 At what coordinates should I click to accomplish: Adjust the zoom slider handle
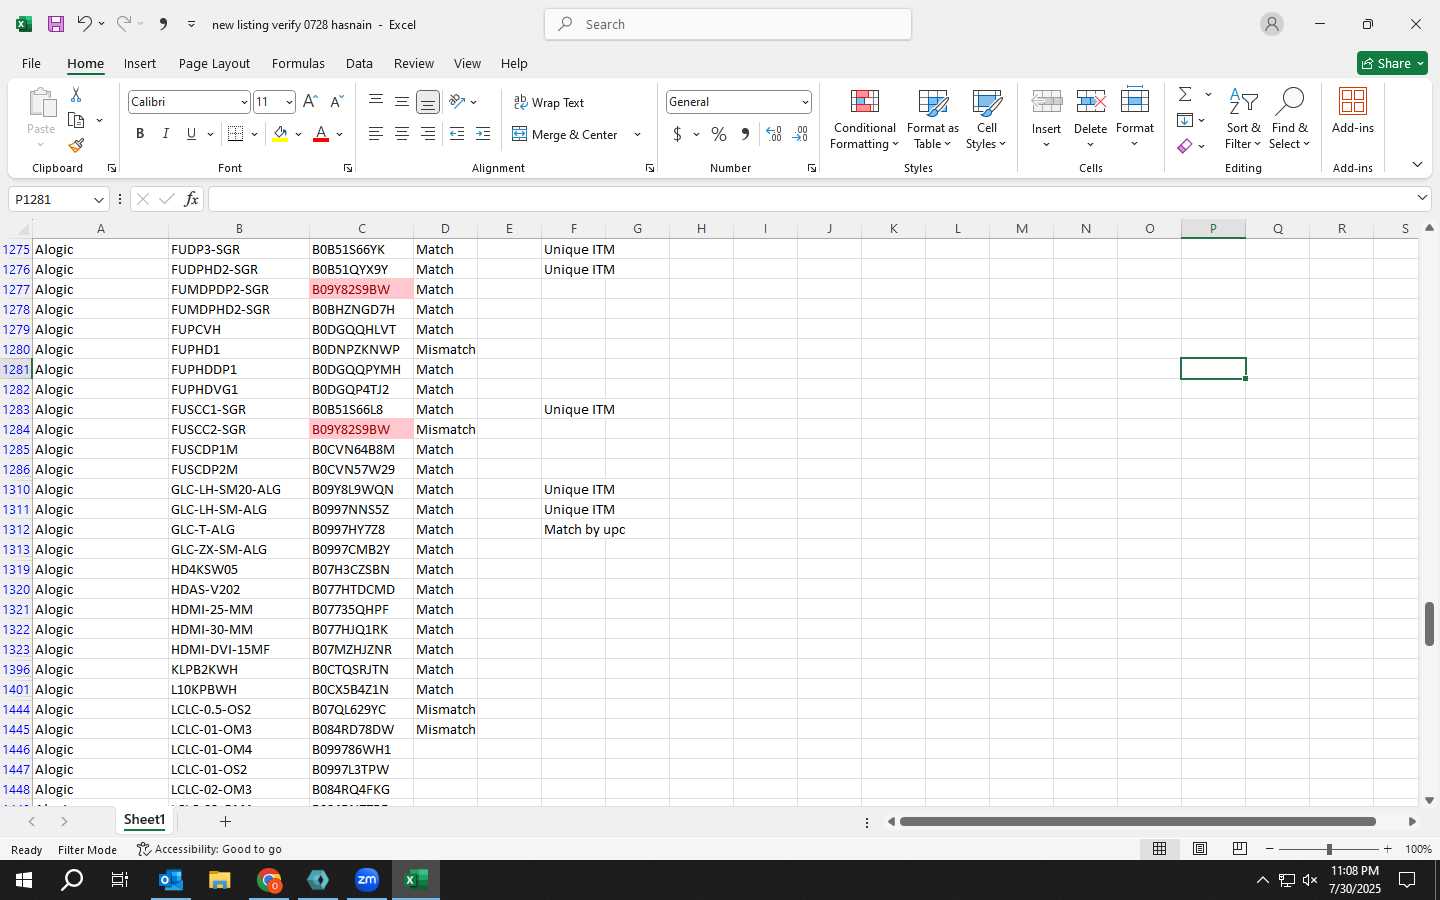1329,849
